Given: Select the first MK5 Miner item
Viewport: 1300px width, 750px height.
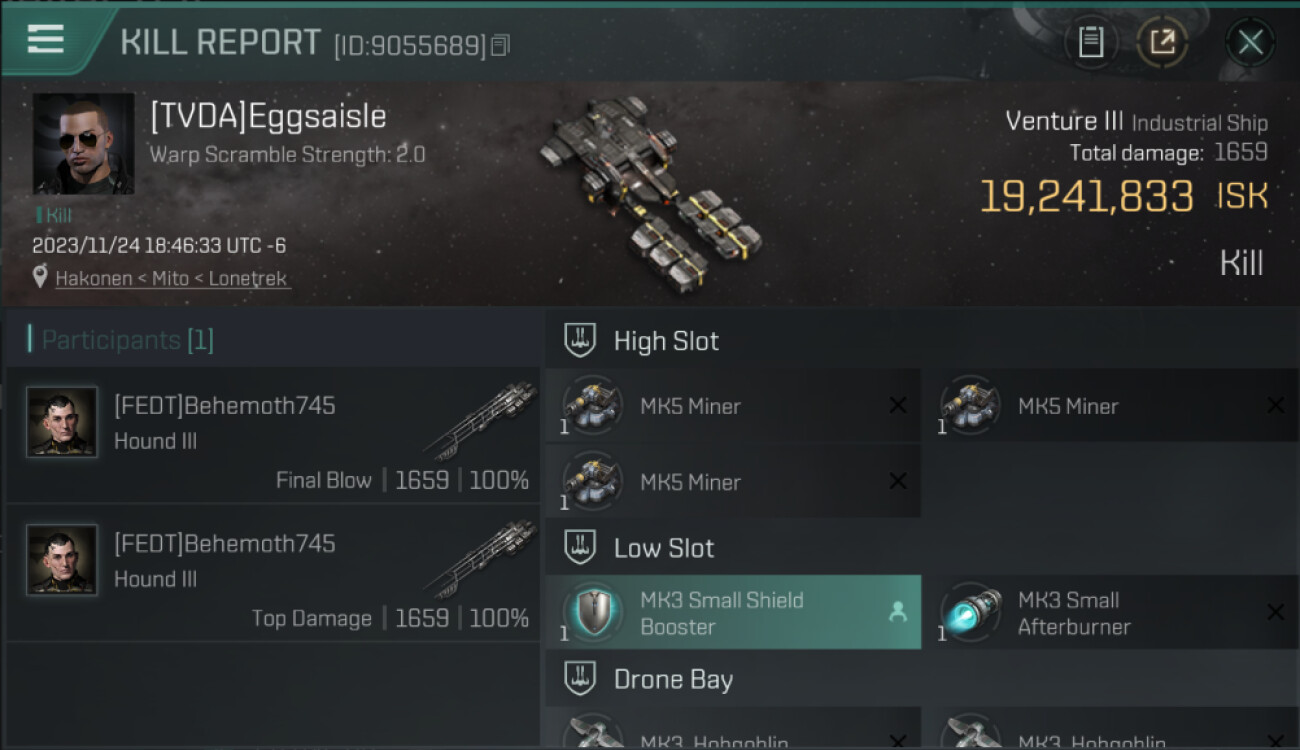Looking at the screenshot, I should tap(733, 405).
